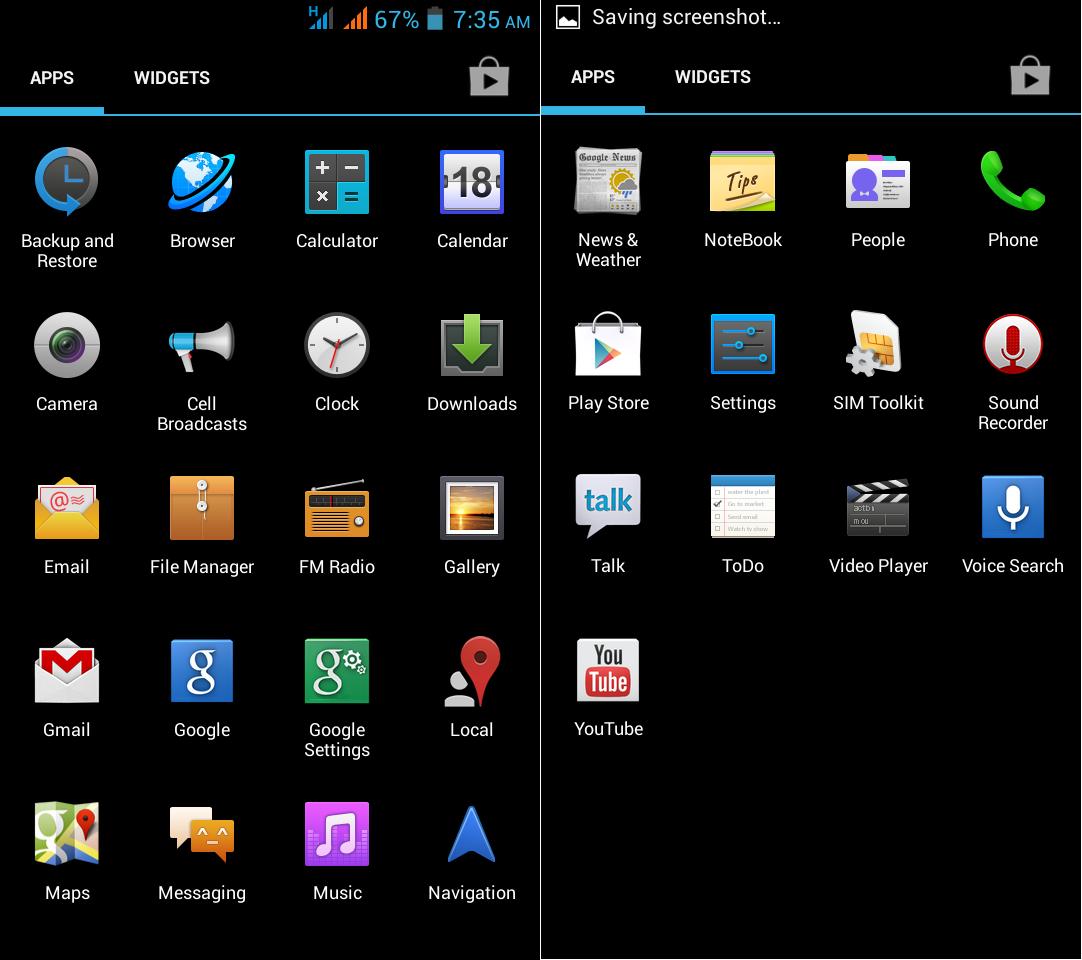Open the Maps app
1082x960 pixels.
[x=67, y=834]
